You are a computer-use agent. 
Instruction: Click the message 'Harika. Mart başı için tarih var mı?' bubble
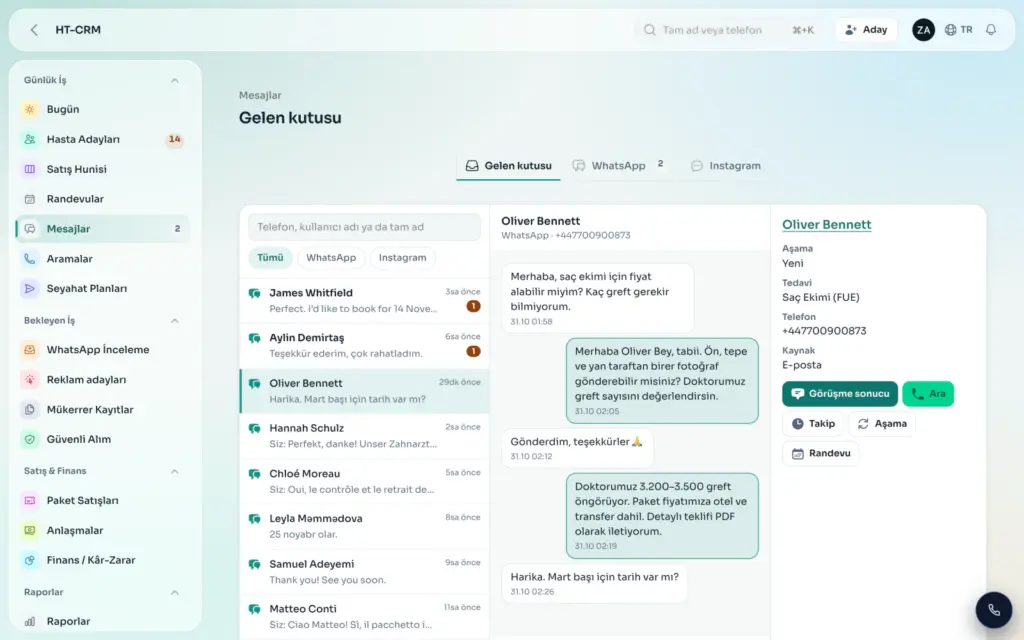coord(594,583)
